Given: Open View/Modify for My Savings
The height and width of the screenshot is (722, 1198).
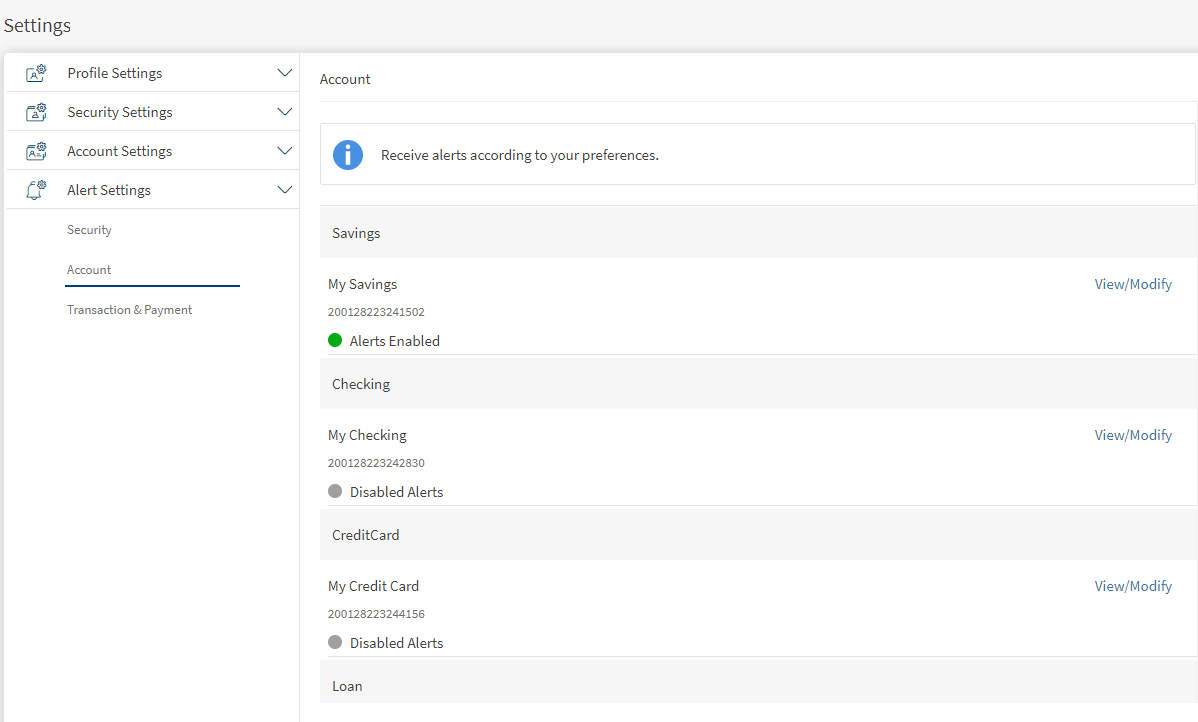Looking at the screenshot, I should [1133, 284].
